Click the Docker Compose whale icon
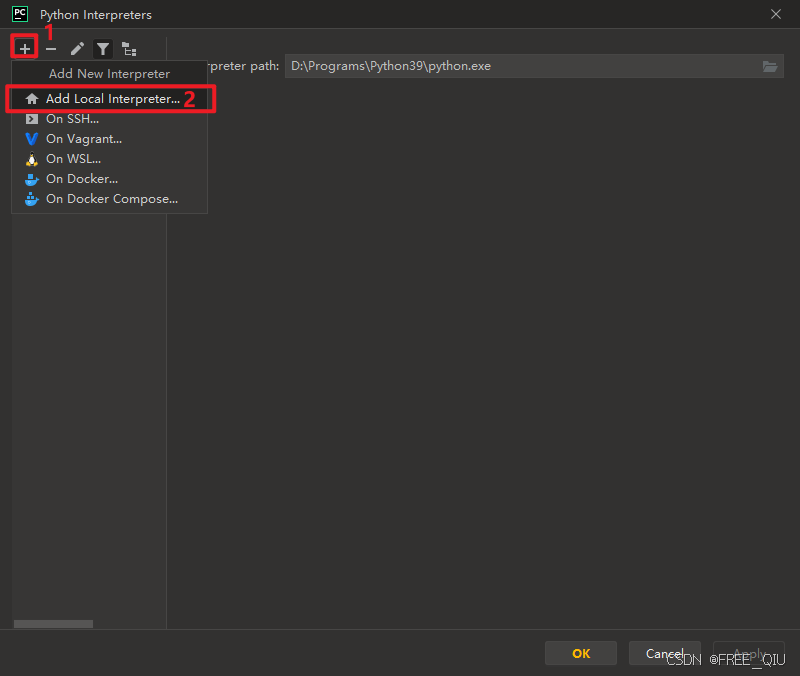Viewport: 800px width, 676px height. coord(32,199)
